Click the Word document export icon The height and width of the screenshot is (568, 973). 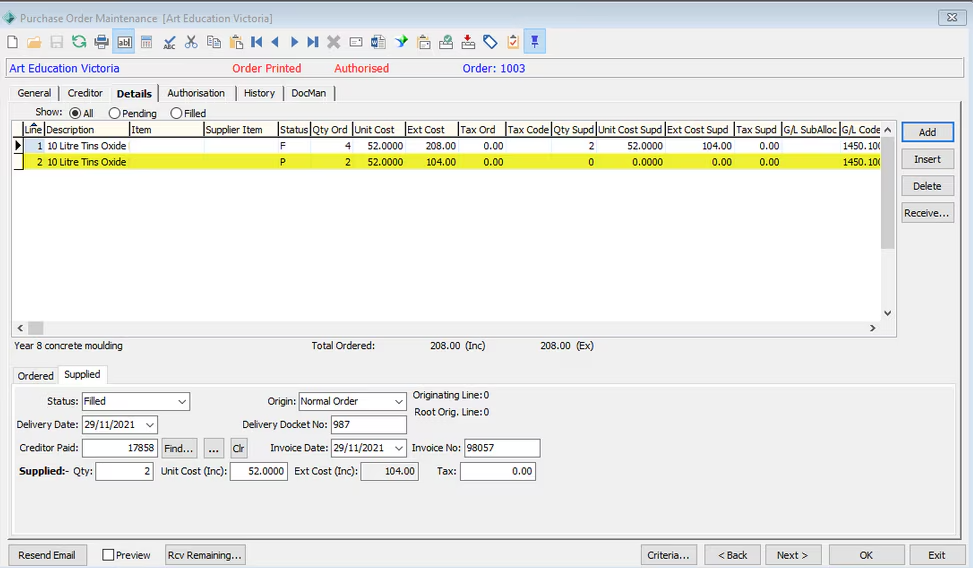[378, 42]
